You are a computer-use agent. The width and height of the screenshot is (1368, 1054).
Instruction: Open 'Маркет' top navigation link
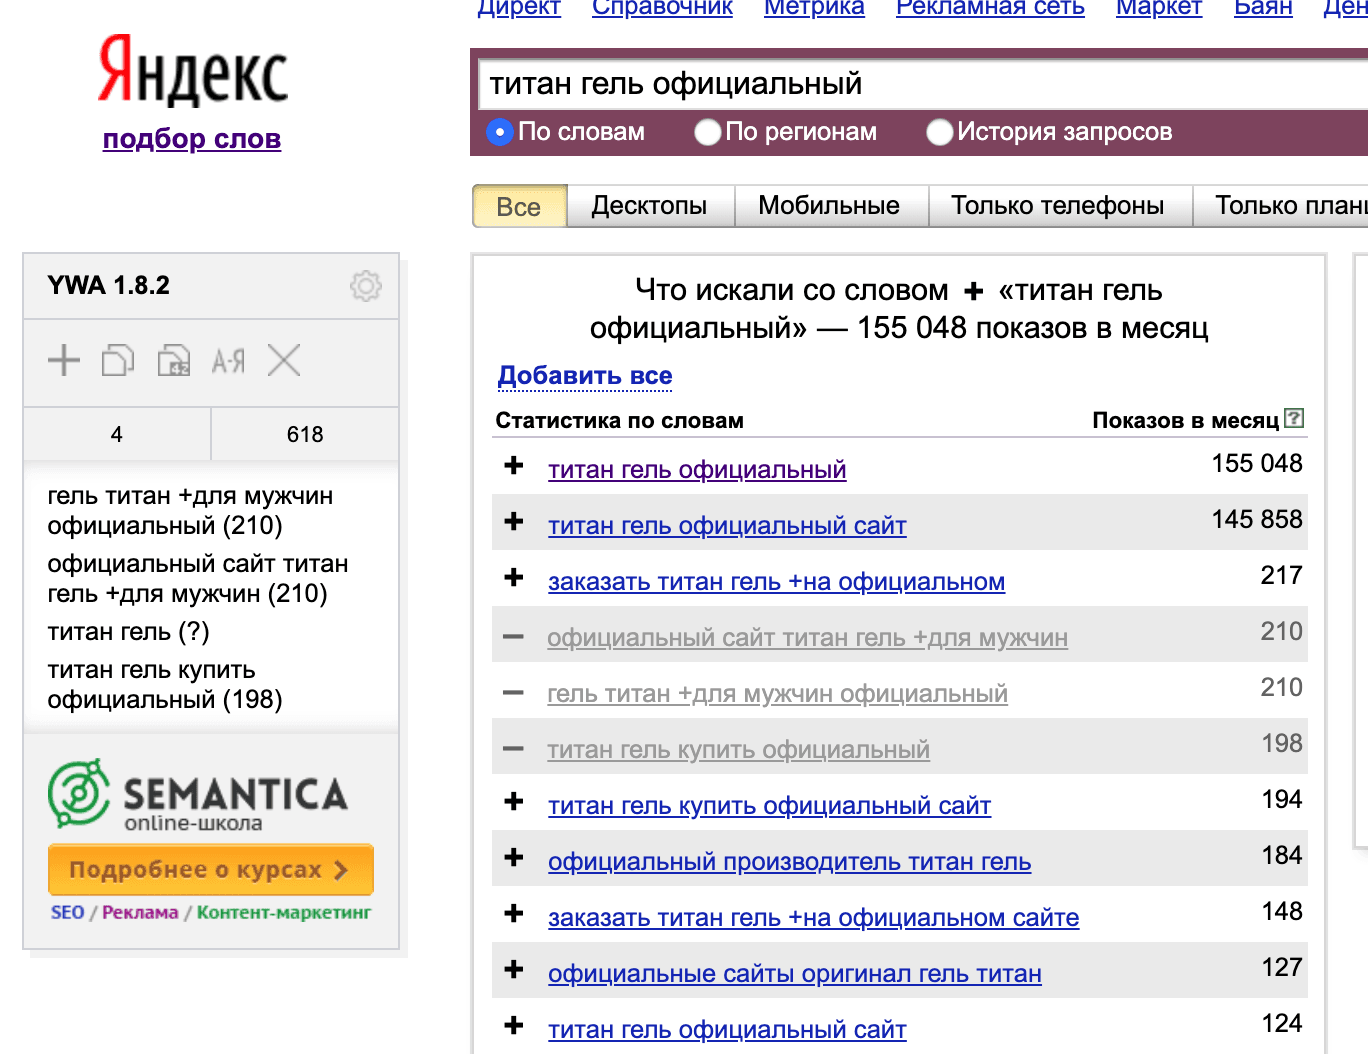pos(1159,8)
